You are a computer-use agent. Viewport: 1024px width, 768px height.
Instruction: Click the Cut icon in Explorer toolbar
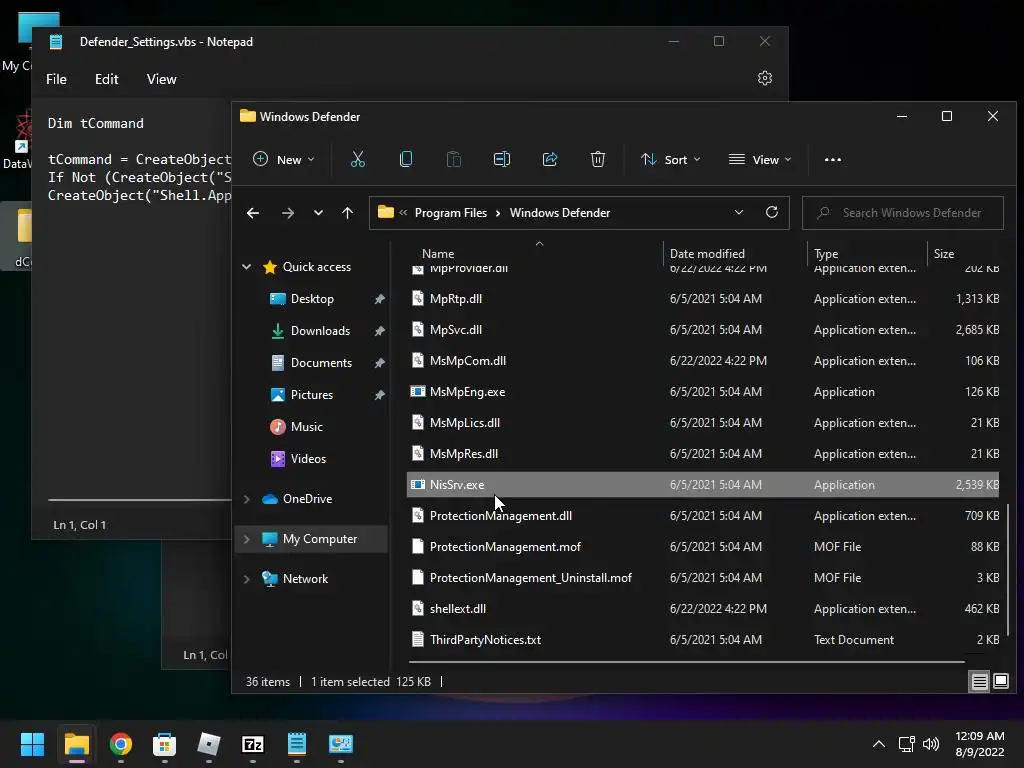[x=357, y=159]
